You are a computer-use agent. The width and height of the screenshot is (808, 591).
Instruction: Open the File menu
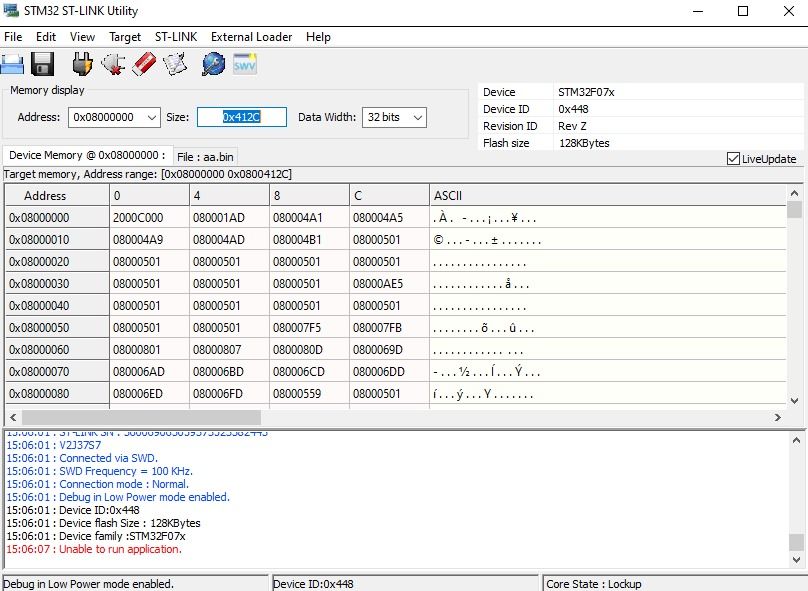pos(13,37)
